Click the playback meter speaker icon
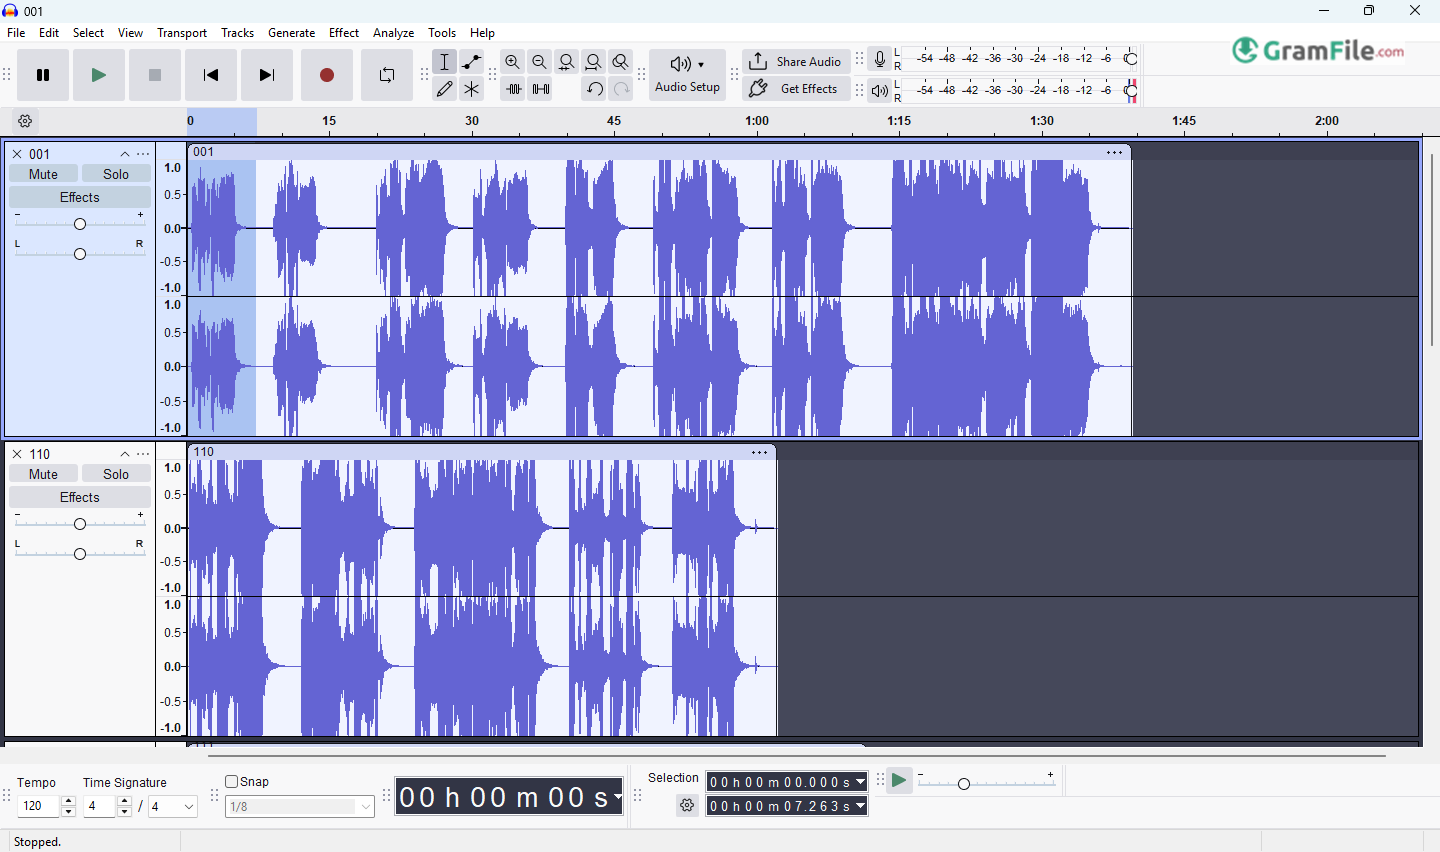 point(880,91)
